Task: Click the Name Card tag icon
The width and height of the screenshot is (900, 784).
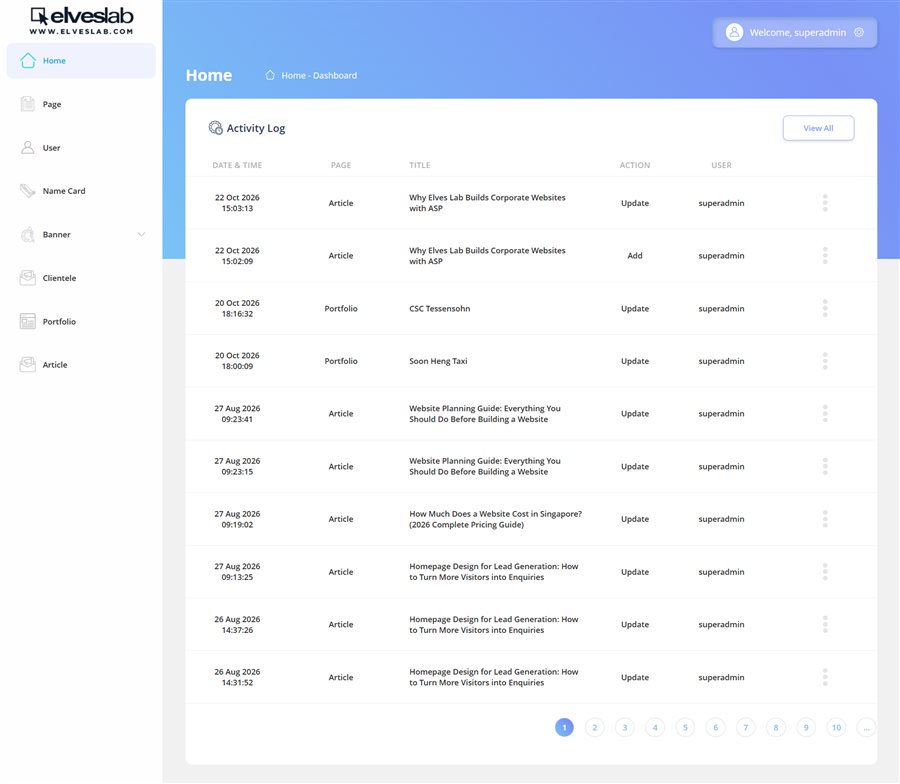Action: 28,191
